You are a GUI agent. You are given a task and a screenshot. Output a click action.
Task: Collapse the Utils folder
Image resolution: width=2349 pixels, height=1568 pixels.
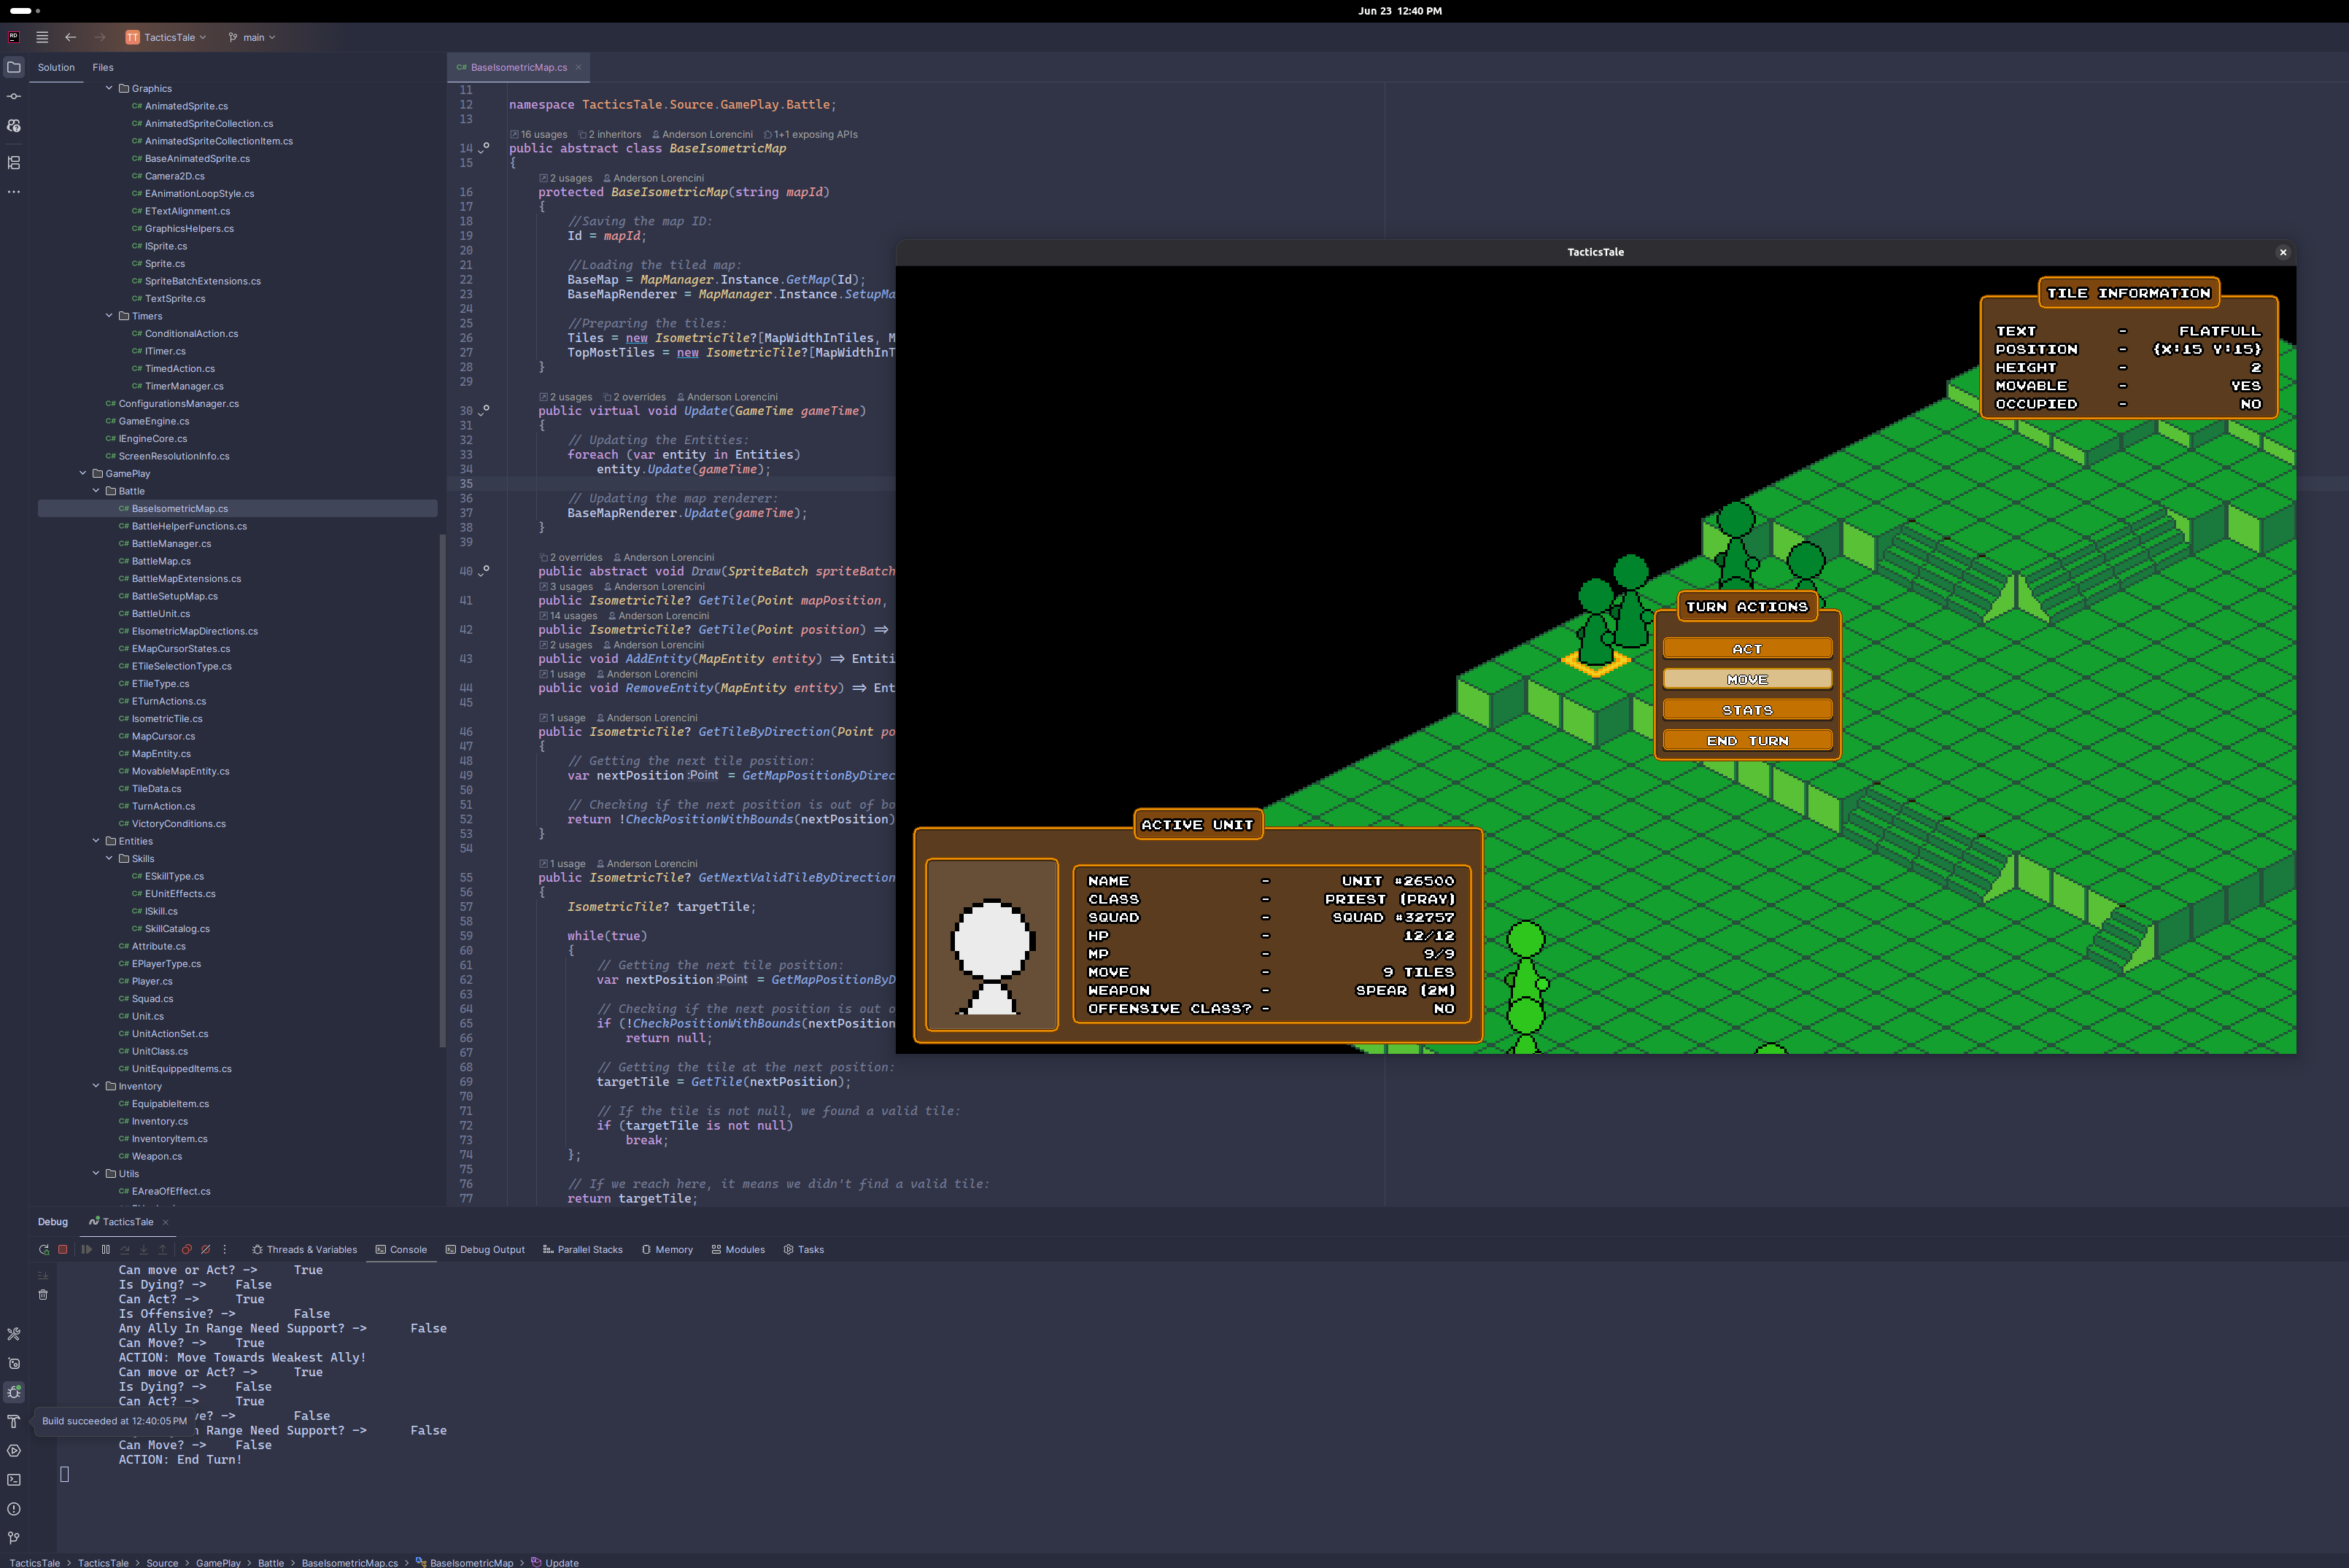[96, 1173]
